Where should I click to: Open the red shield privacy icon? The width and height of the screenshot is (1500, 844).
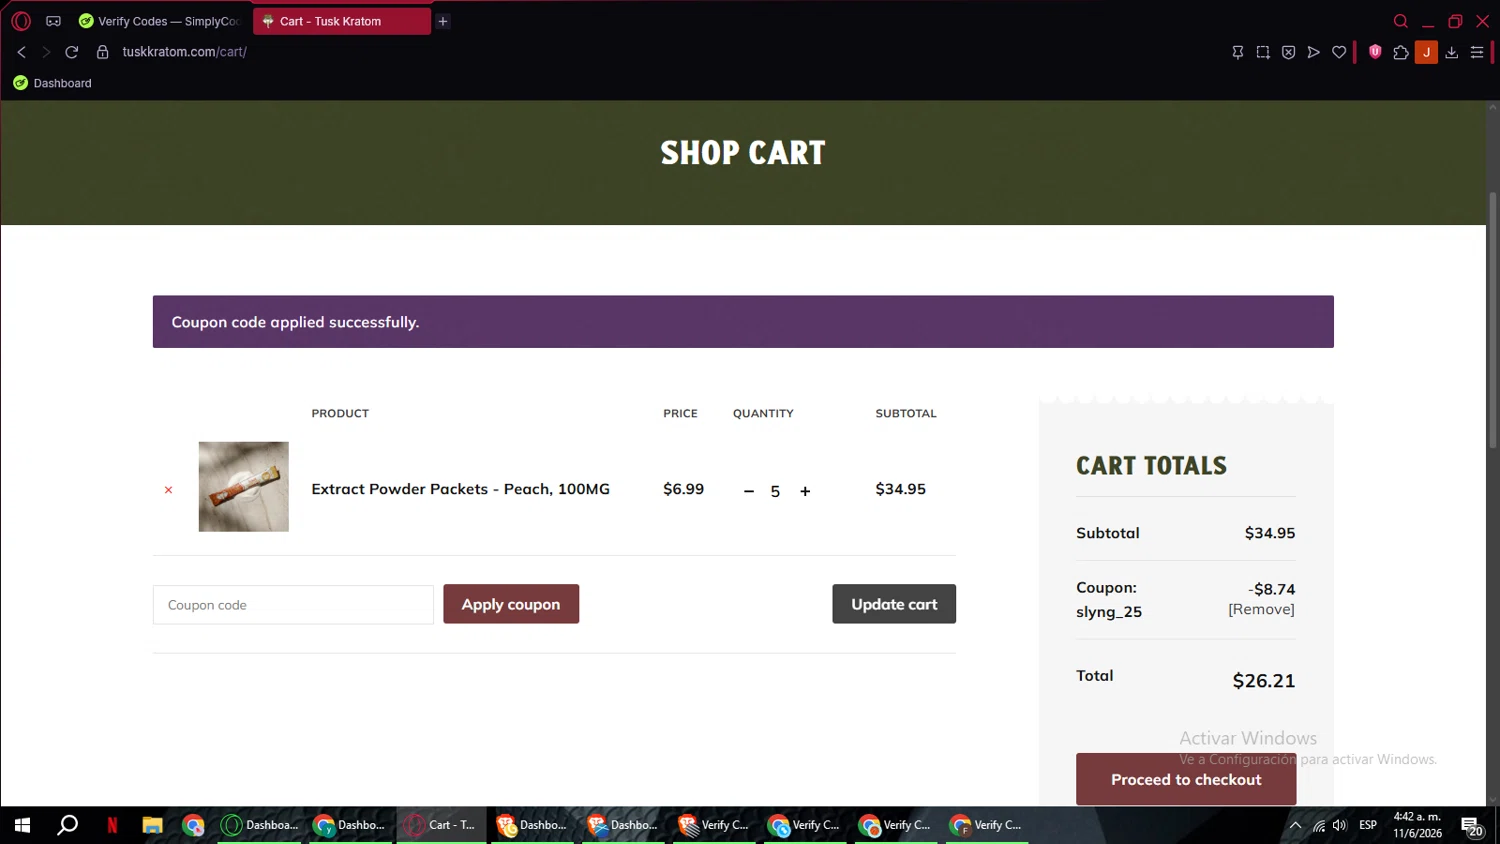1375,52
